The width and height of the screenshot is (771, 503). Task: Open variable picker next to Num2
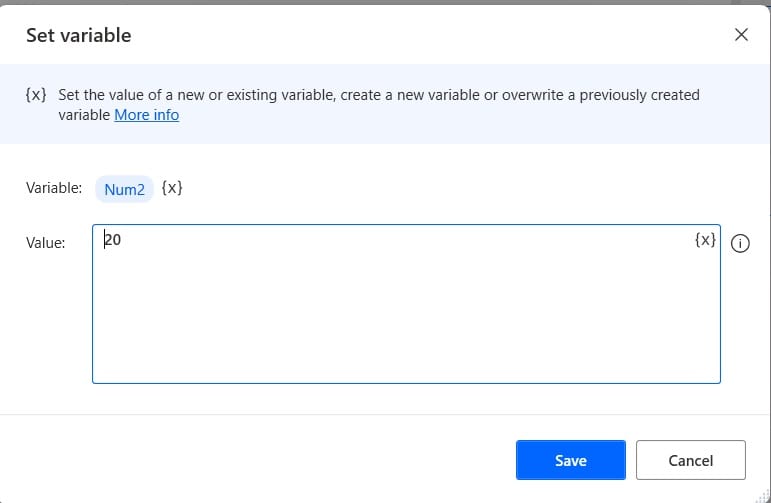[x=172, y=188]
